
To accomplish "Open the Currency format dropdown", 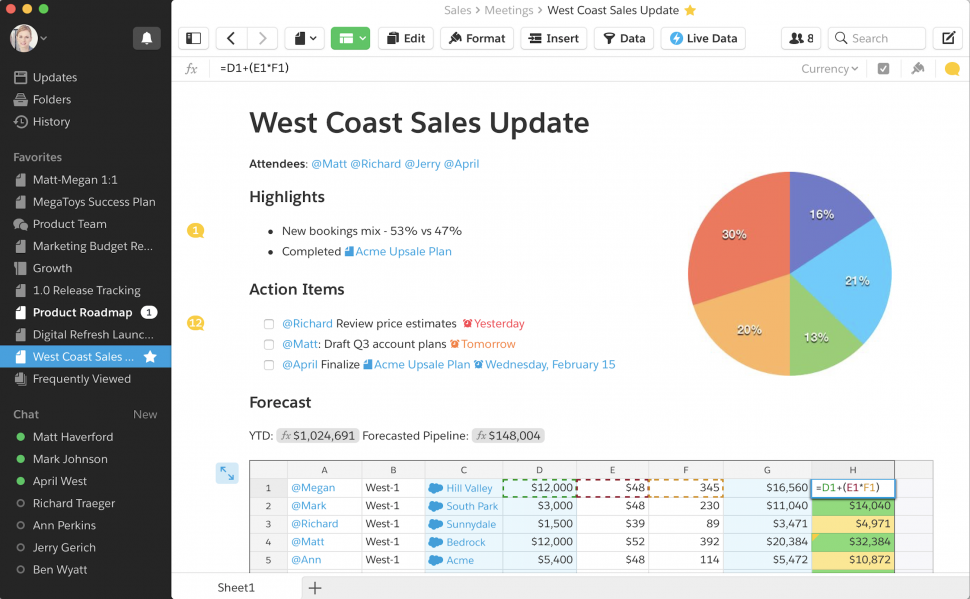I will click(x=829, y=69).
